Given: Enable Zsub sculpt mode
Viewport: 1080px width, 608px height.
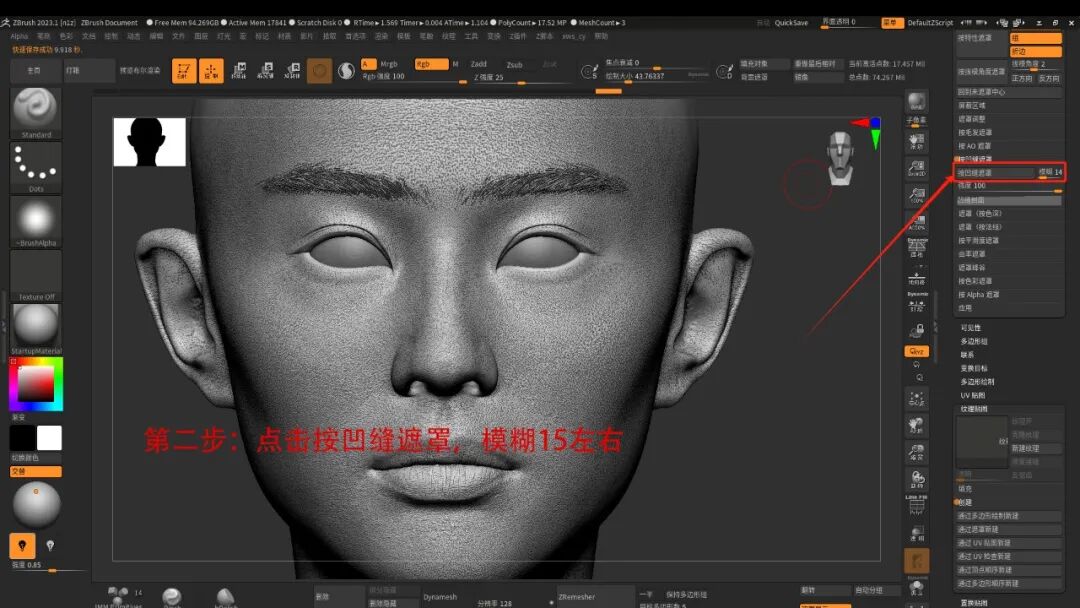Looking at the screenshot, I should tap(515, 65).
